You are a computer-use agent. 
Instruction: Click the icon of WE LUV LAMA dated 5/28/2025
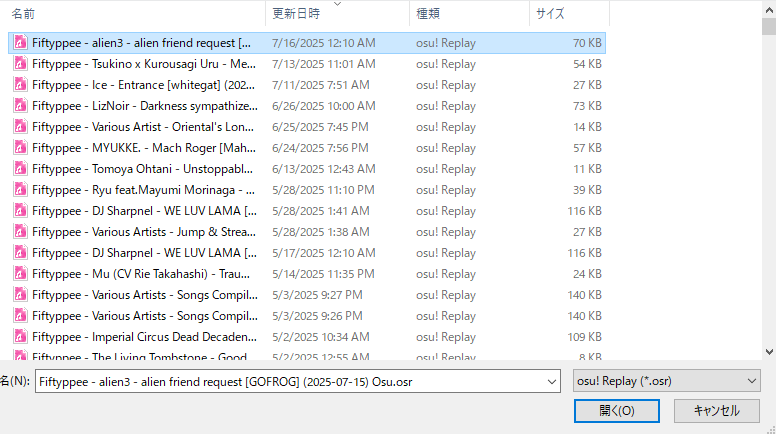click(20, 211)
